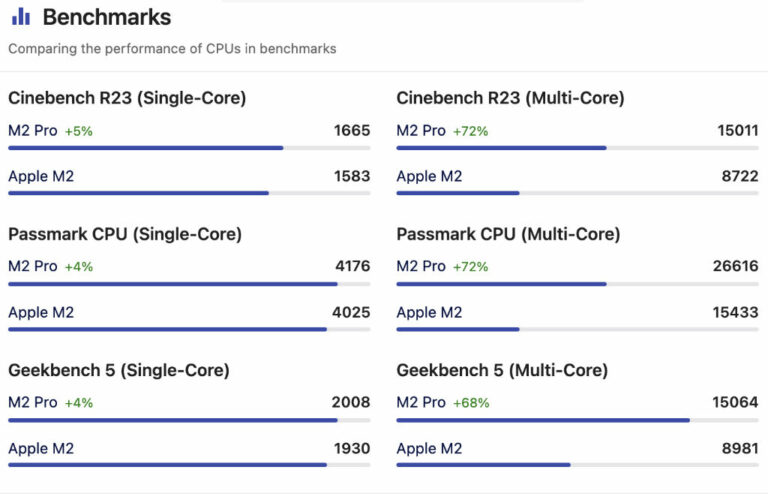The width and height of the screenshot is (768, 494).
Task: Open Geekbench 5 (Single-Core) benchmark
Action: (x=119, y=370)
